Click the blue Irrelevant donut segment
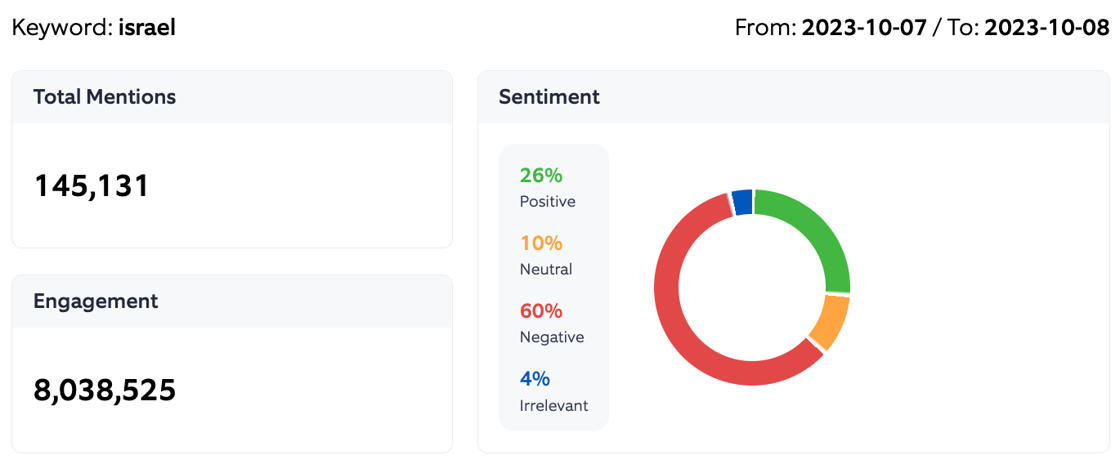The height and width of the screenshot is (464, 1120). (x=742, y=202)
